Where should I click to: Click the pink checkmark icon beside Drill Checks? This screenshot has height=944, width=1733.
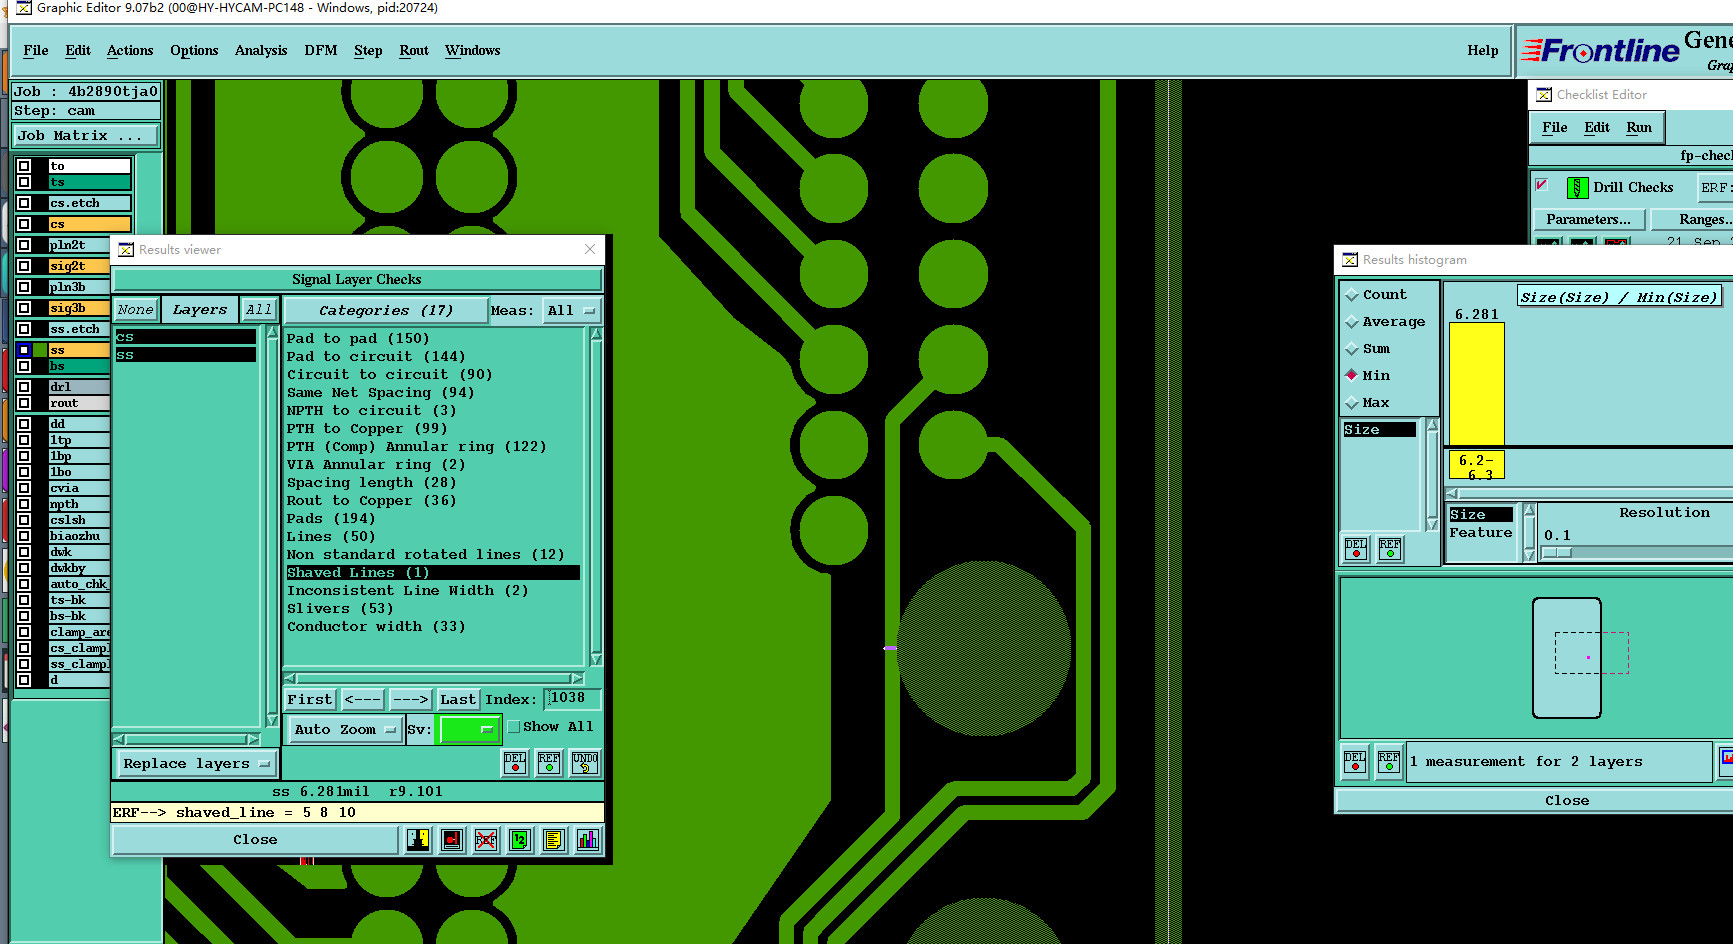point(1542,185)
